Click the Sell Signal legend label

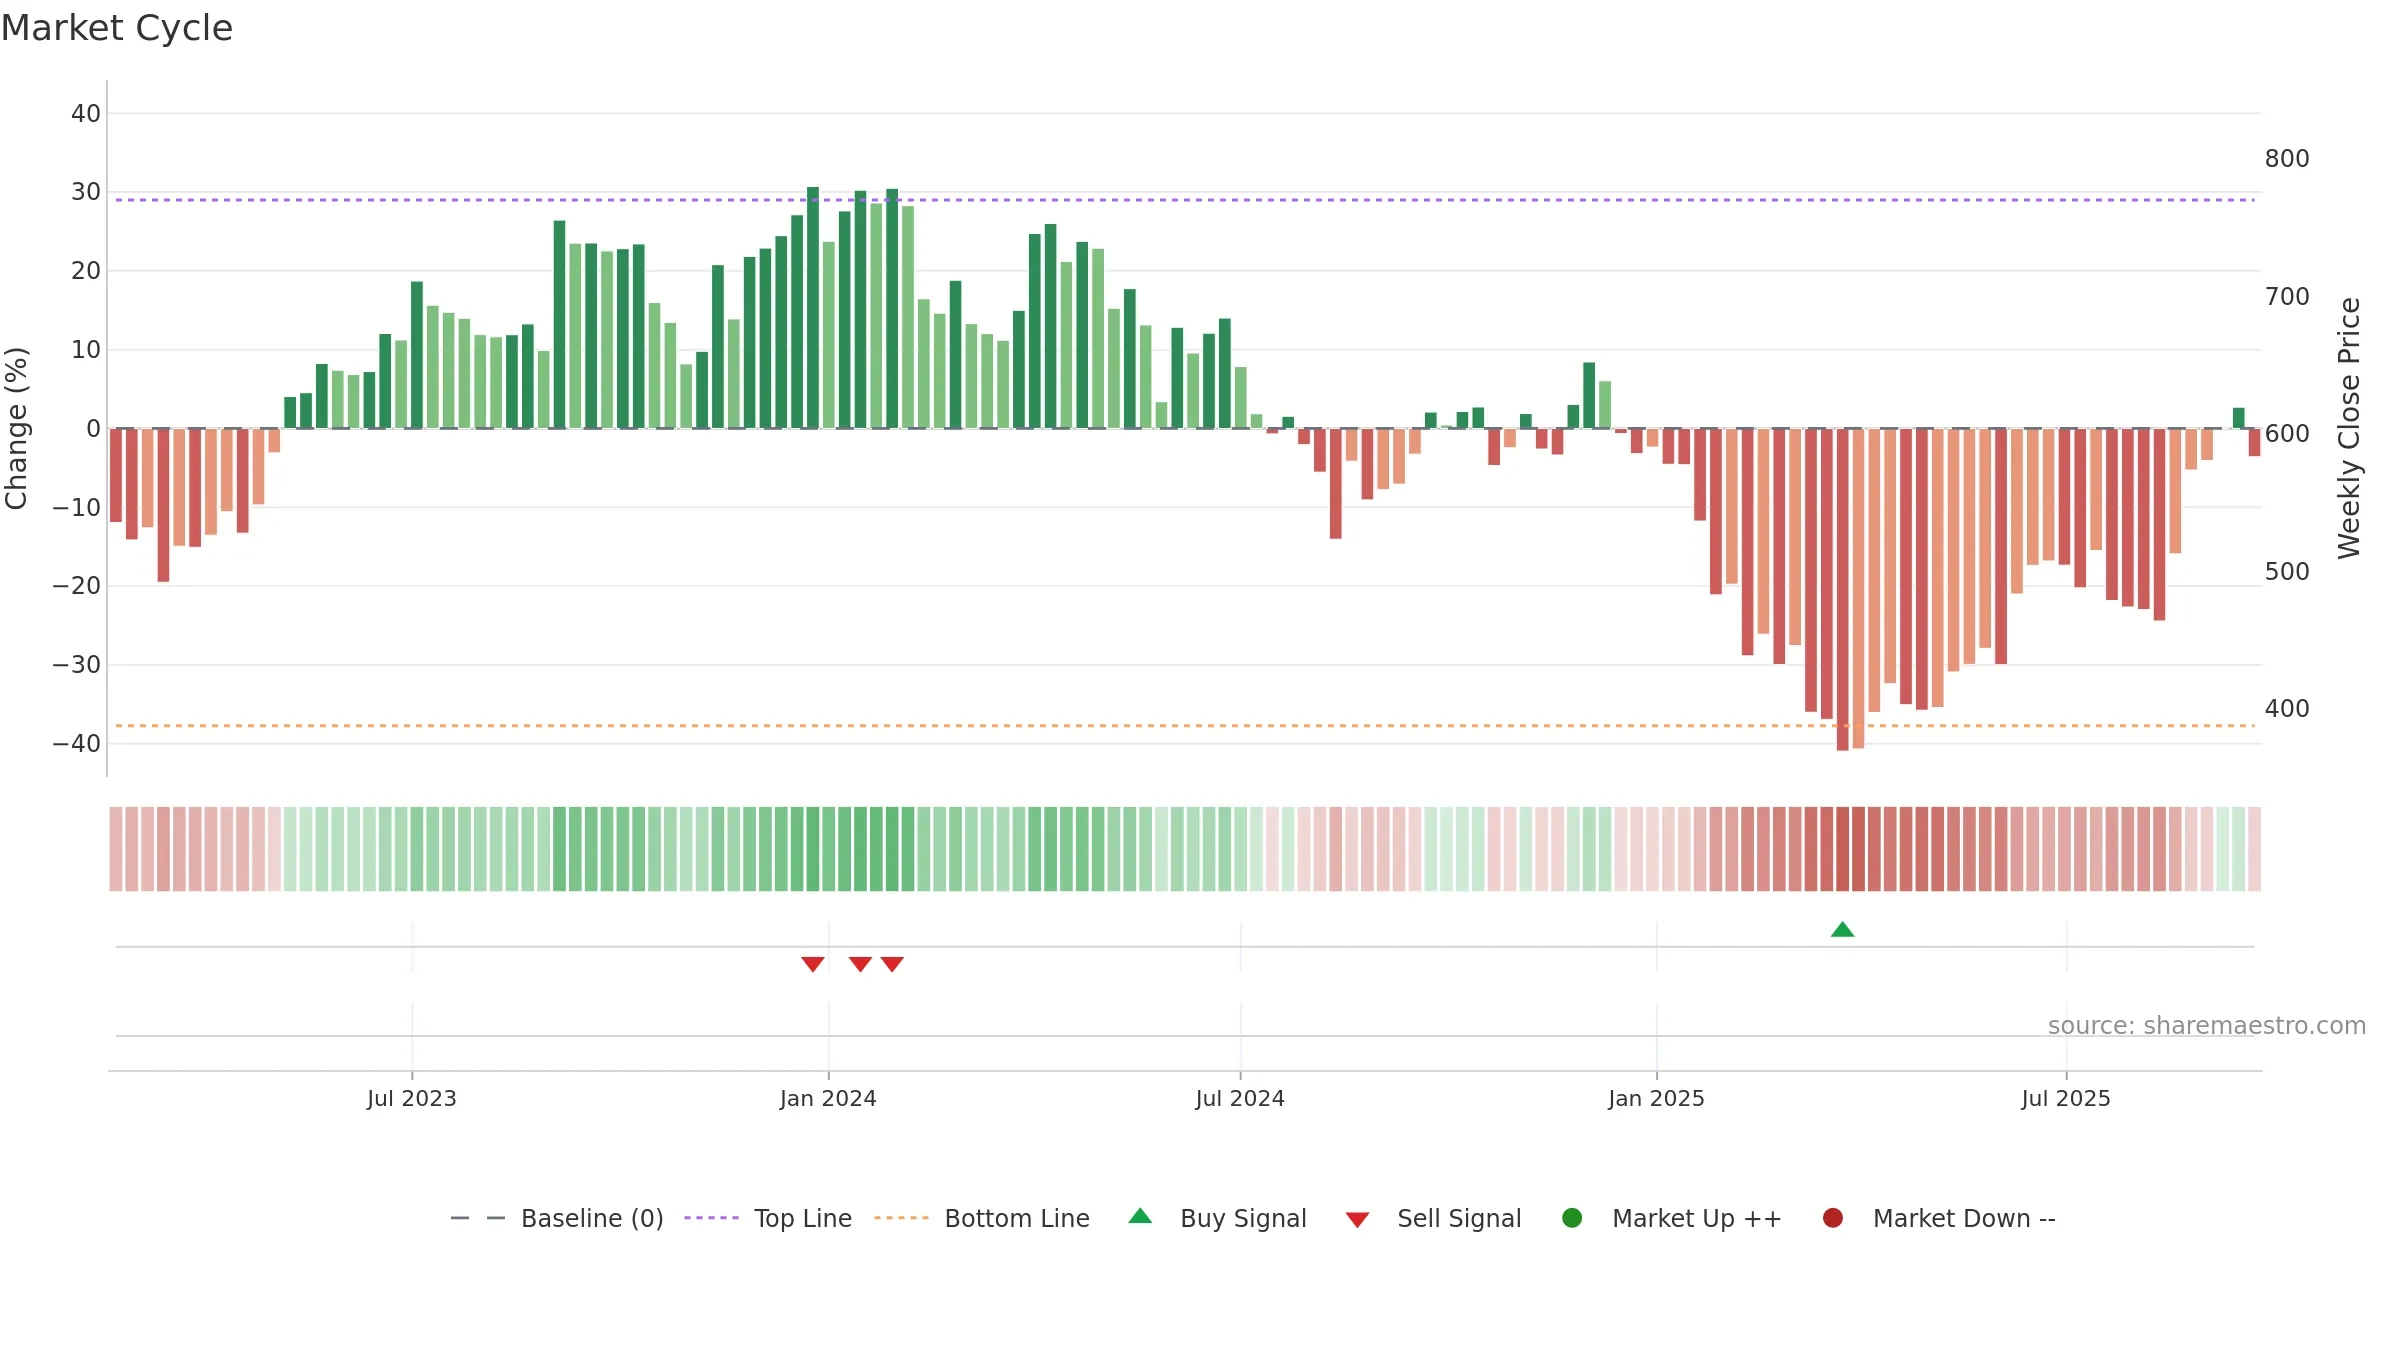[x=1459, y=1218]
